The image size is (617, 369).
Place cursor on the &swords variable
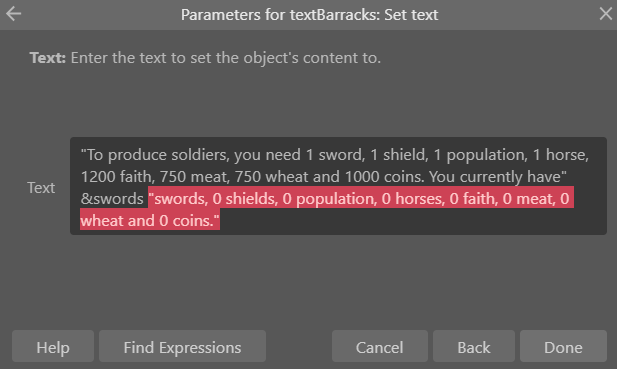(112, 199)
